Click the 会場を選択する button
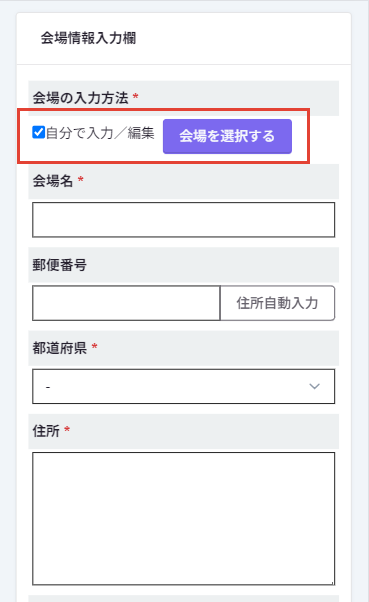 pyautogui.click(x=227, y=136)
